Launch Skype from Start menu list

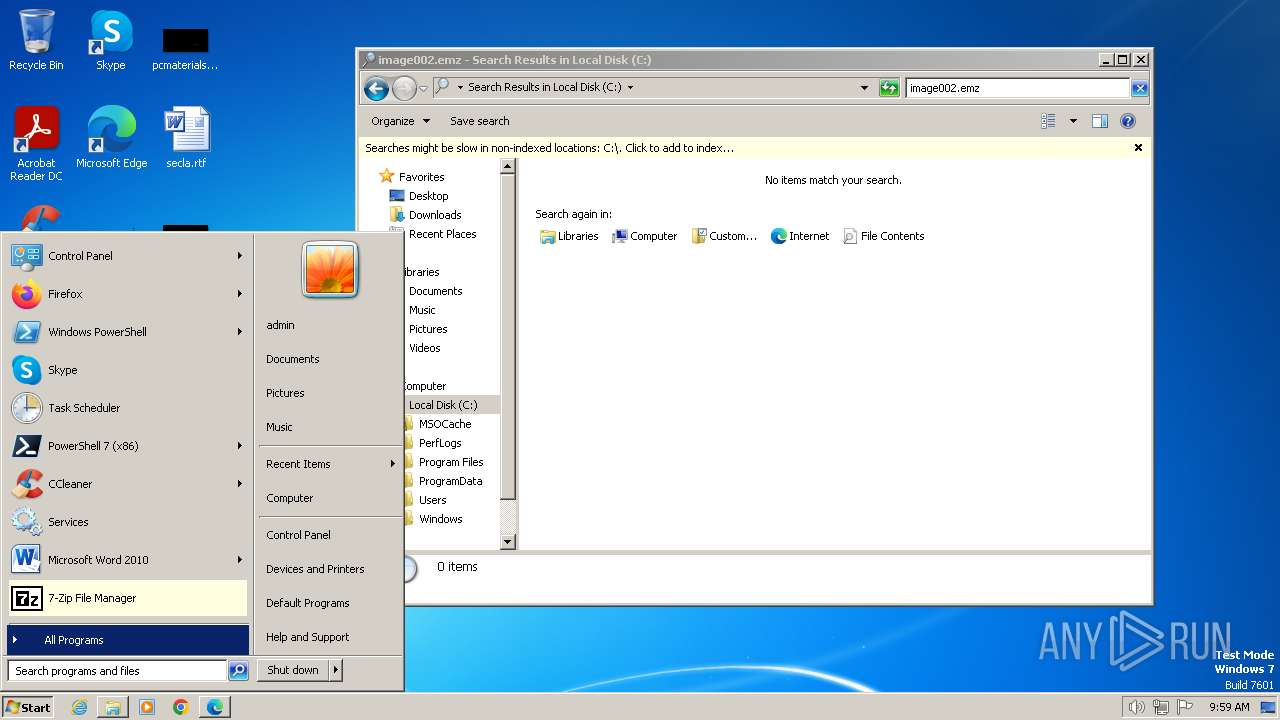pyautogui.click(x=127, y=370)
